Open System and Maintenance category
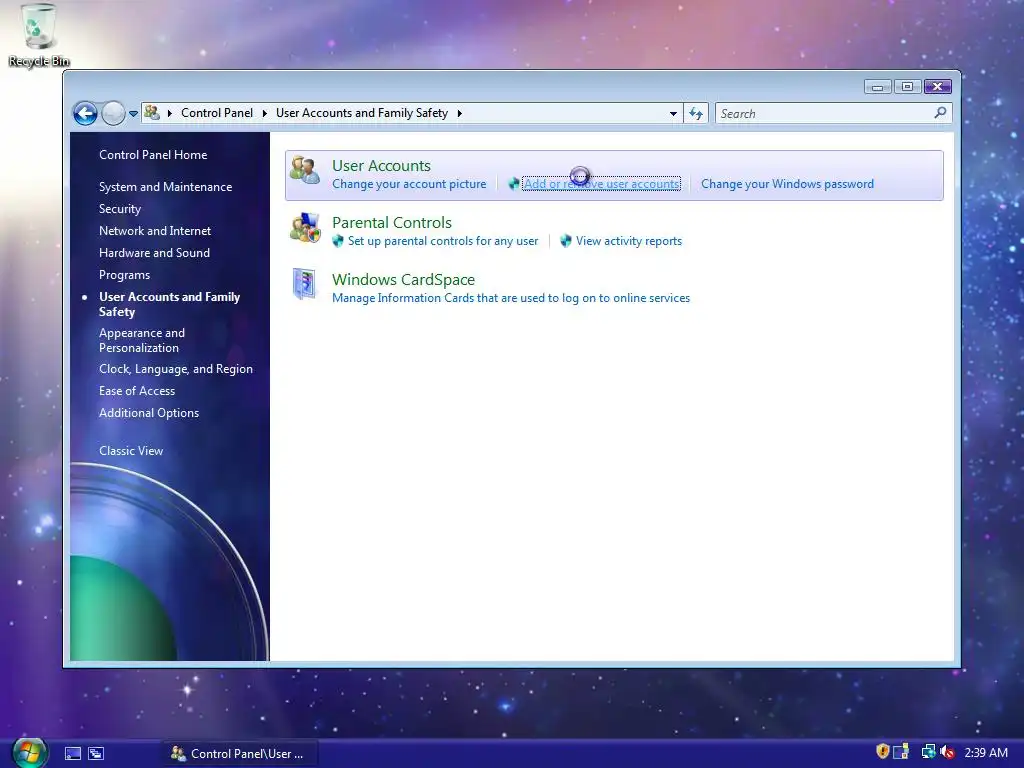1024x768 pixels. coord(165,187)
